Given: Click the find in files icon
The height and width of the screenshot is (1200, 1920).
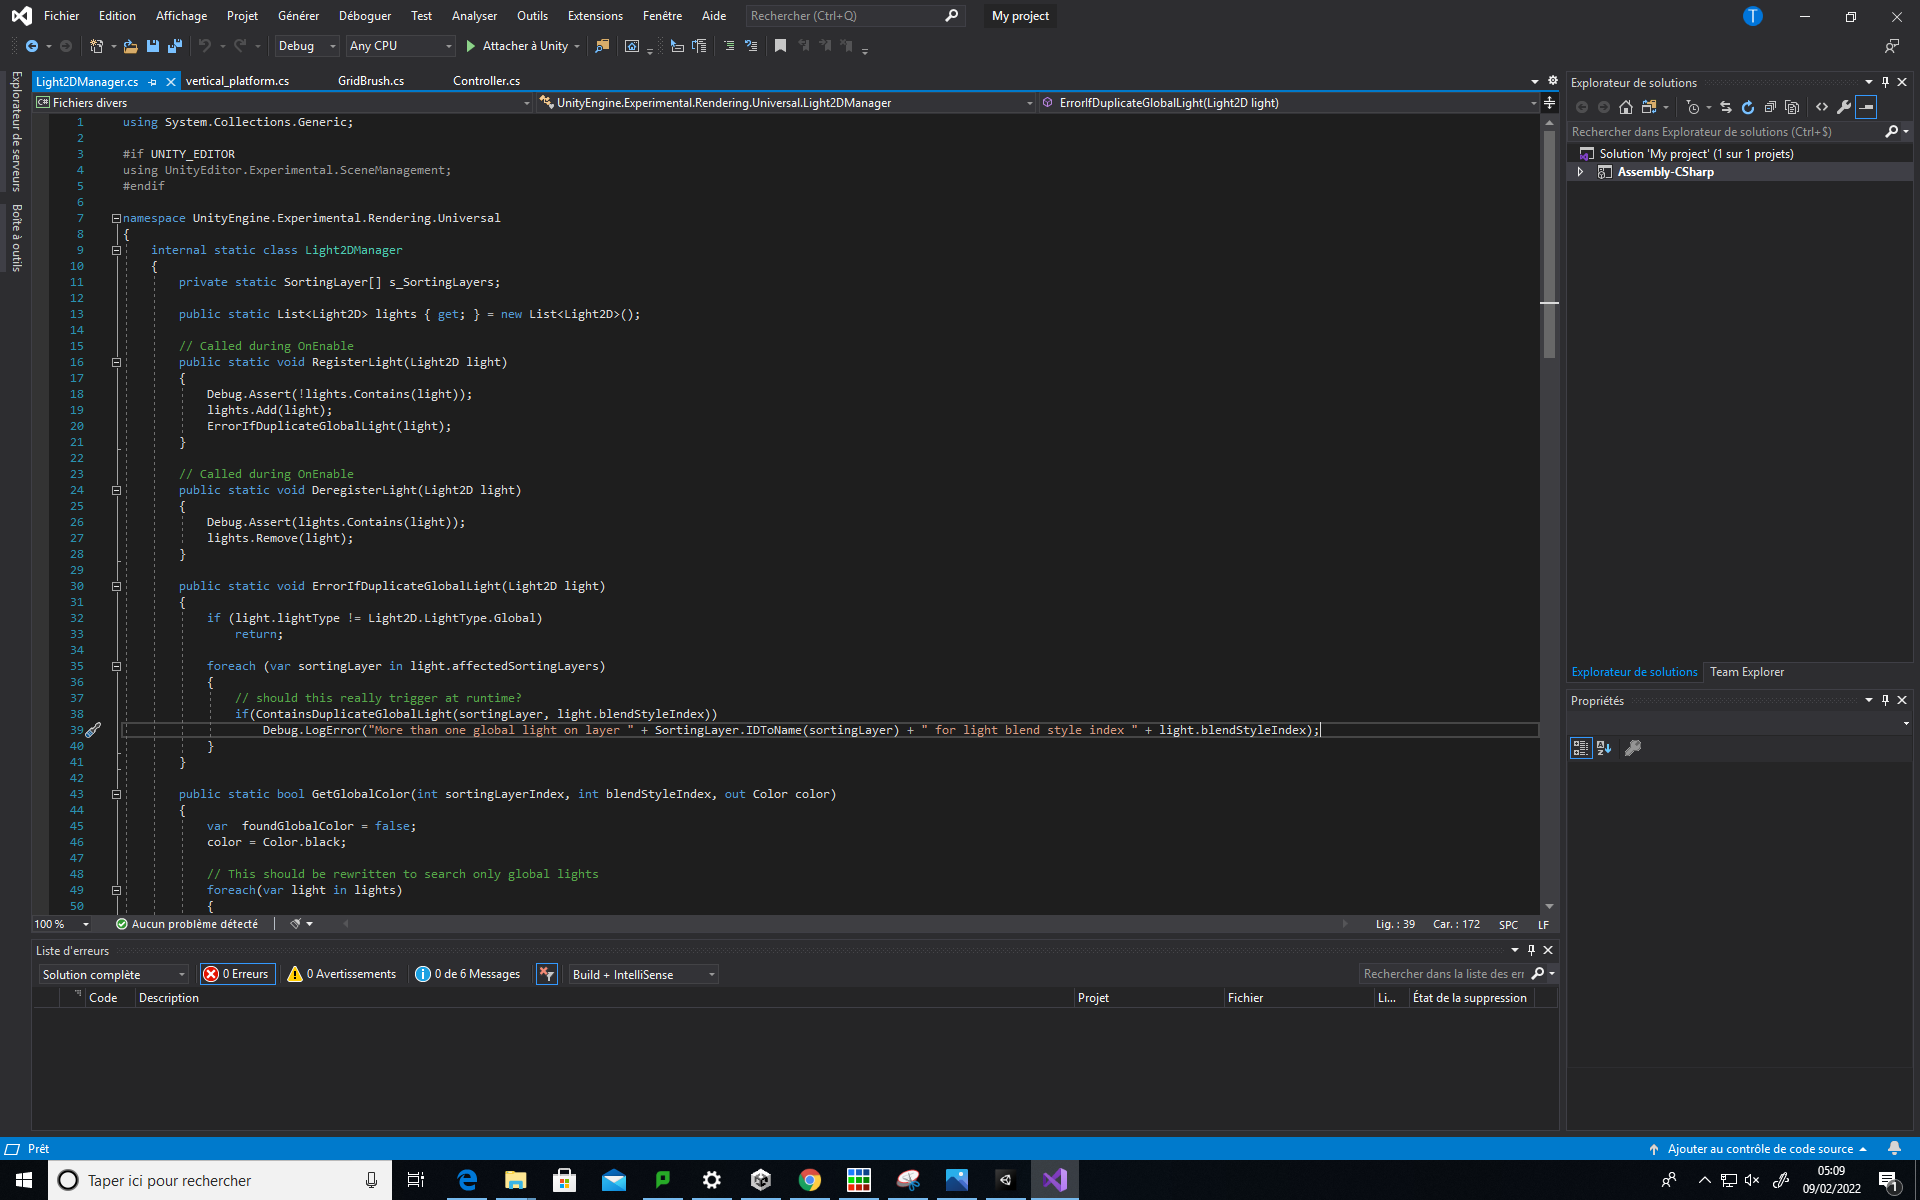Looking at the screenshot, I should (602, 46).
